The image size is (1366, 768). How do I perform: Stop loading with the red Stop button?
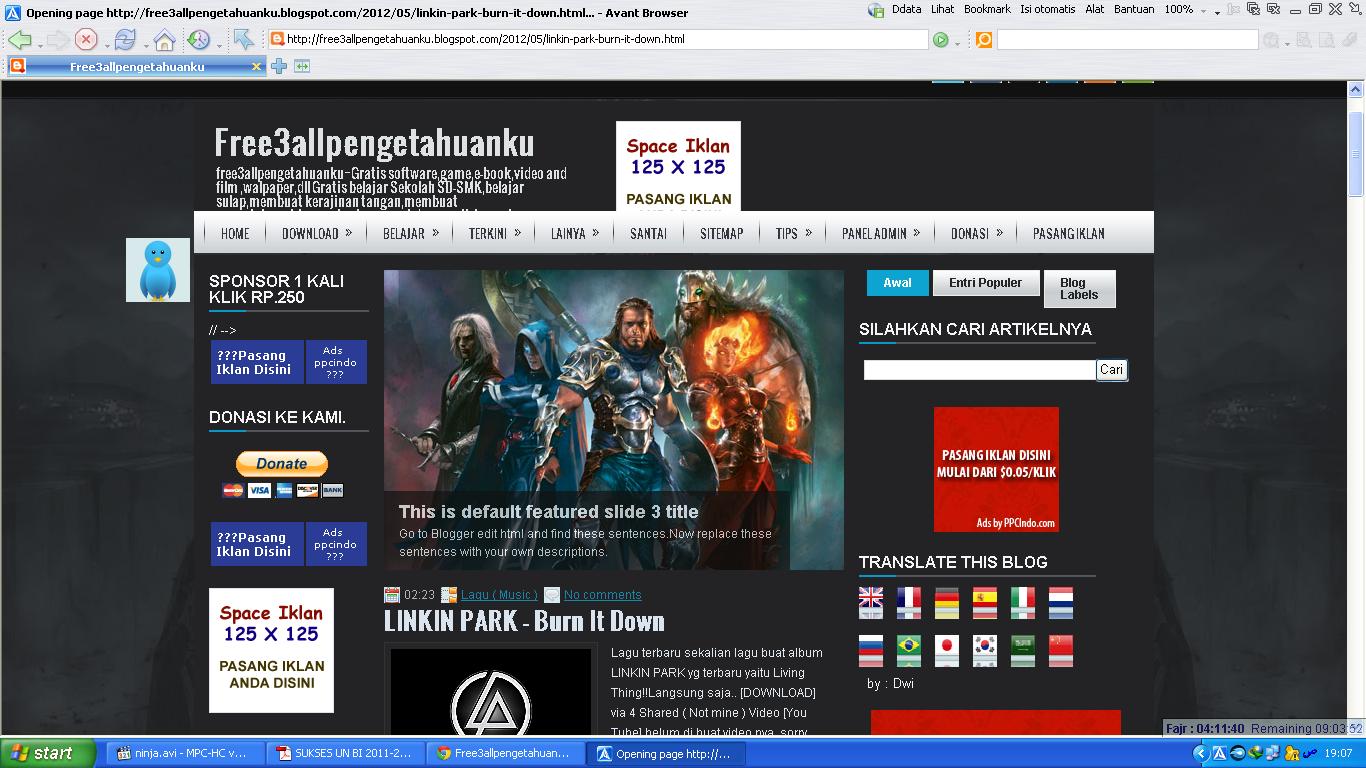click(86, 40)
